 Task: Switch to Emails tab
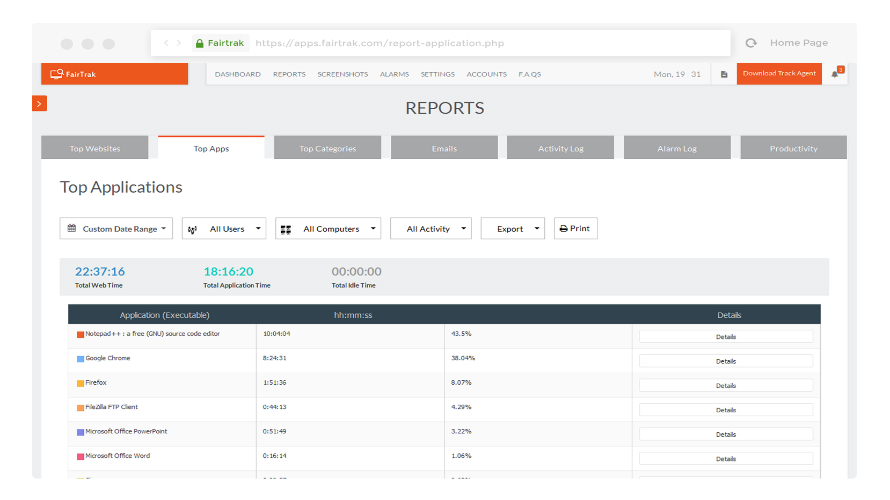[444, 148]
